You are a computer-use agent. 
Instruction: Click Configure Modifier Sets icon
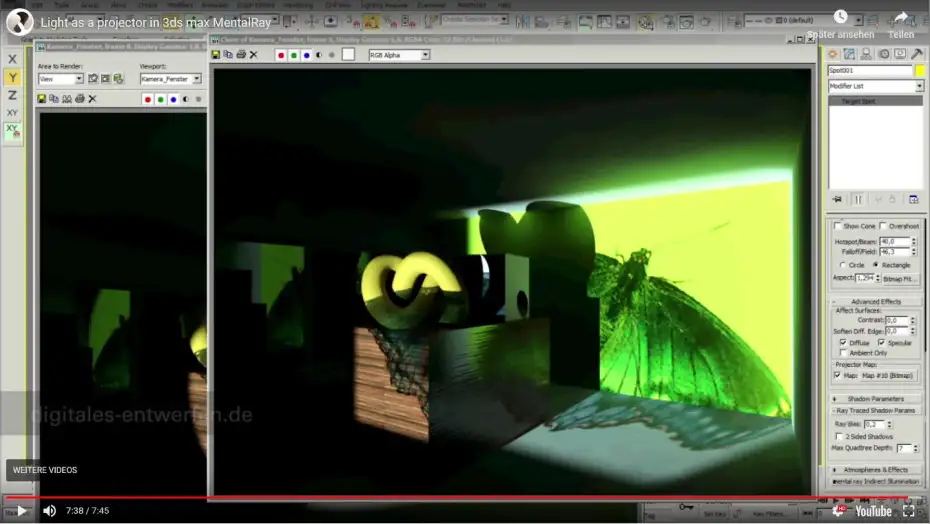tap(913, 199)
